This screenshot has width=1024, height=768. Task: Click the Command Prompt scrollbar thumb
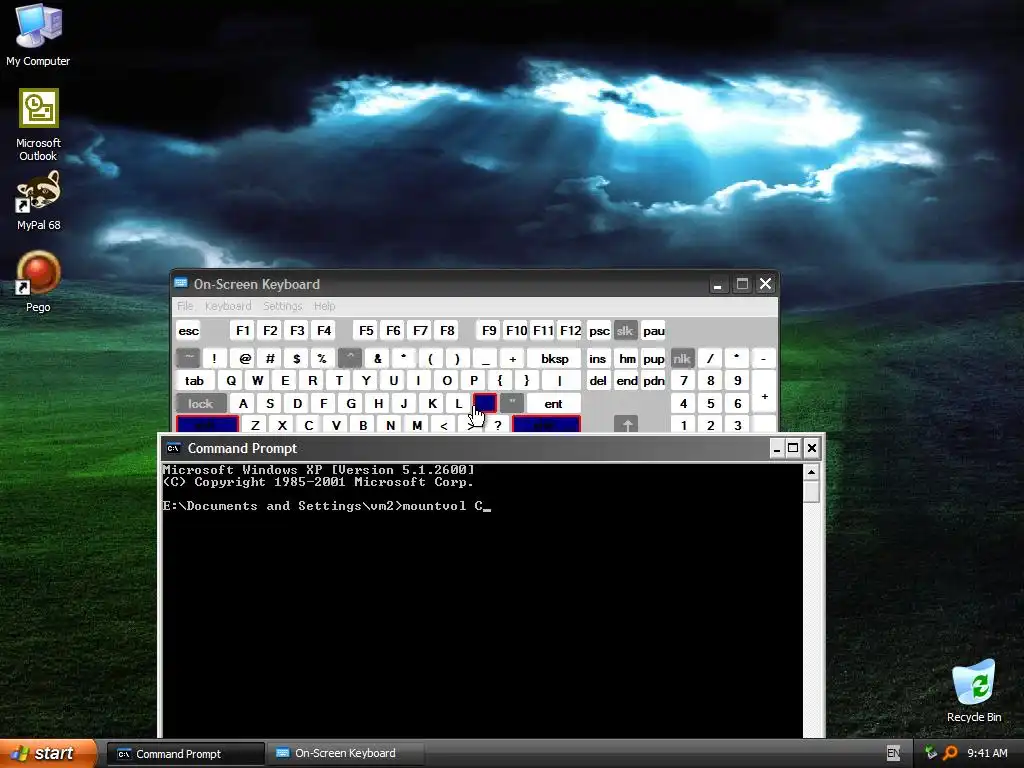pos(811,492)
